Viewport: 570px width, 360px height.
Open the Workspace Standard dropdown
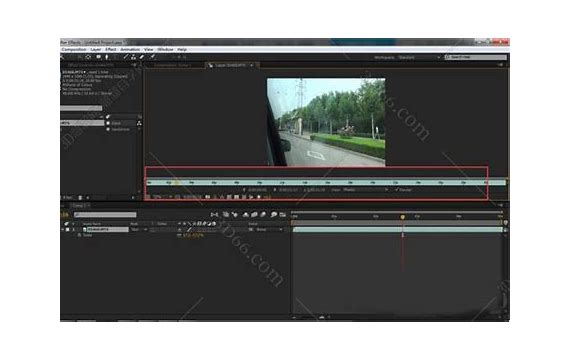click(x=419, y=57)
